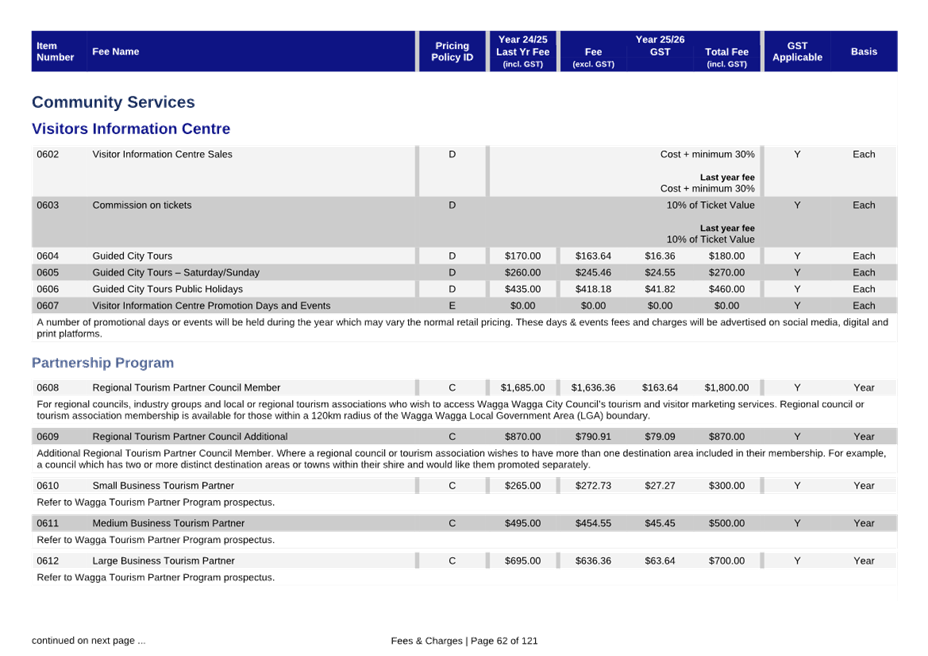Select 'Visitor Information Centre Sales' fee name
This screenshot has width=928, height=656.
point(162,154)
